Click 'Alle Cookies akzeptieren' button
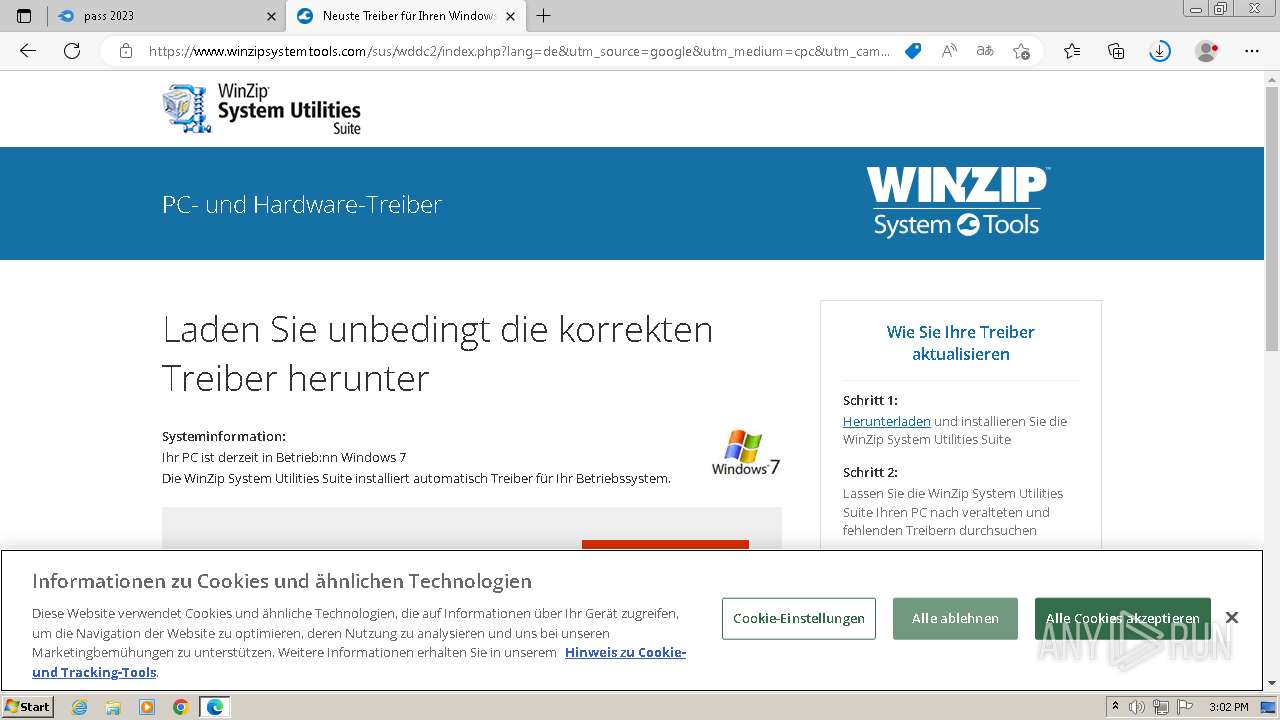The height and width of the screenshot is (720, 1280). click(x=1122, y=618)
